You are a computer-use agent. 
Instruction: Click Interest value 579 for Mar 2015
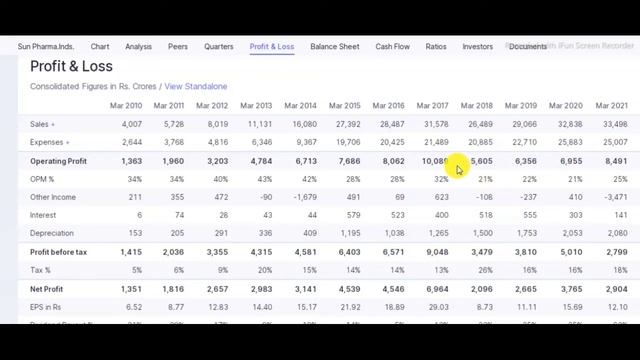pyautogui.click(x=353, y=215)
